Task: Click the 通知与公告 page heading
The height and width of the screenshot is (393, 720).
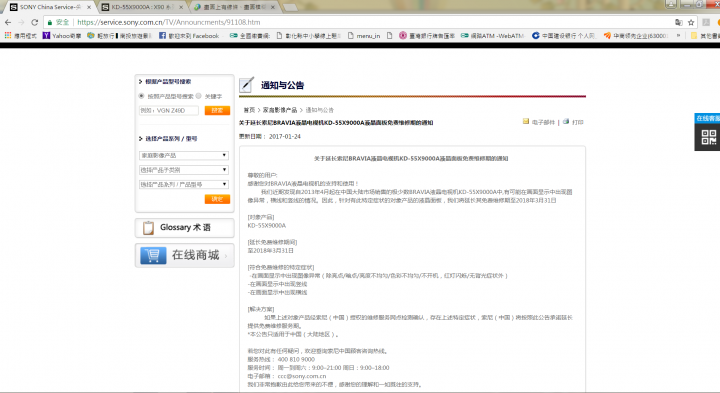Action: point(282,85)
